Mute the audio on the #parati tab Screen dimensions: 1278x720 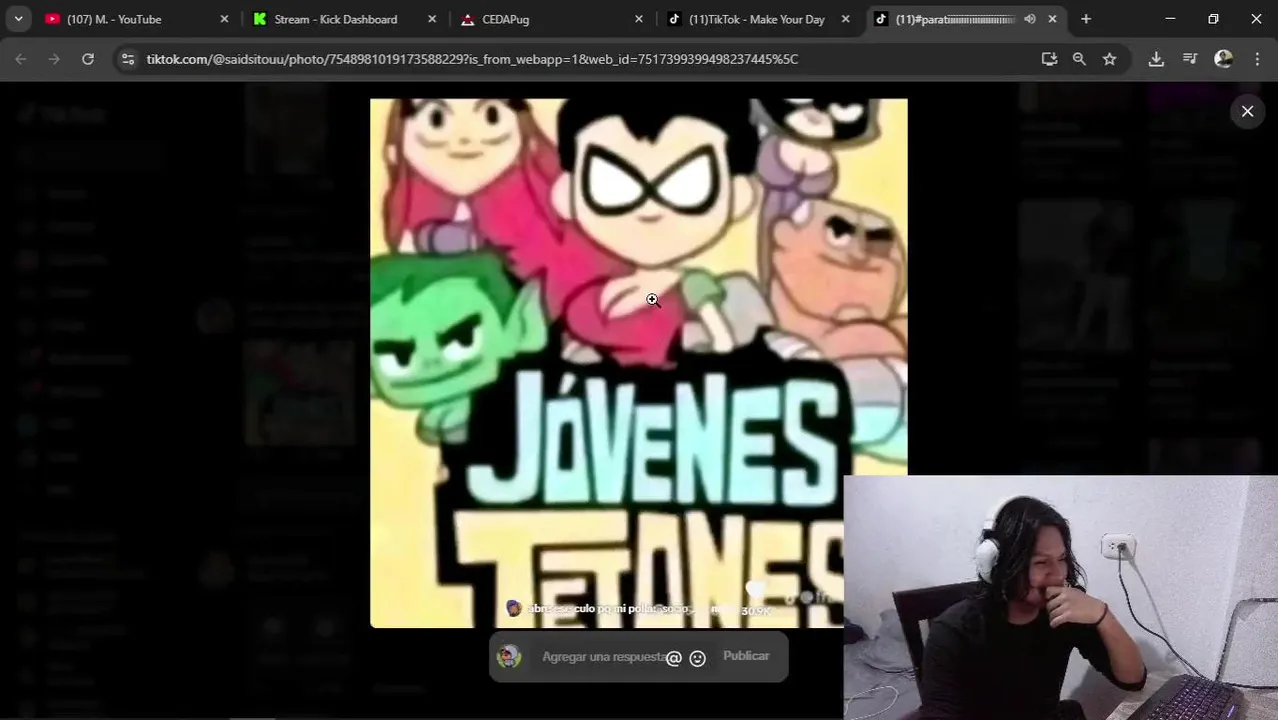coord(1029,19)
